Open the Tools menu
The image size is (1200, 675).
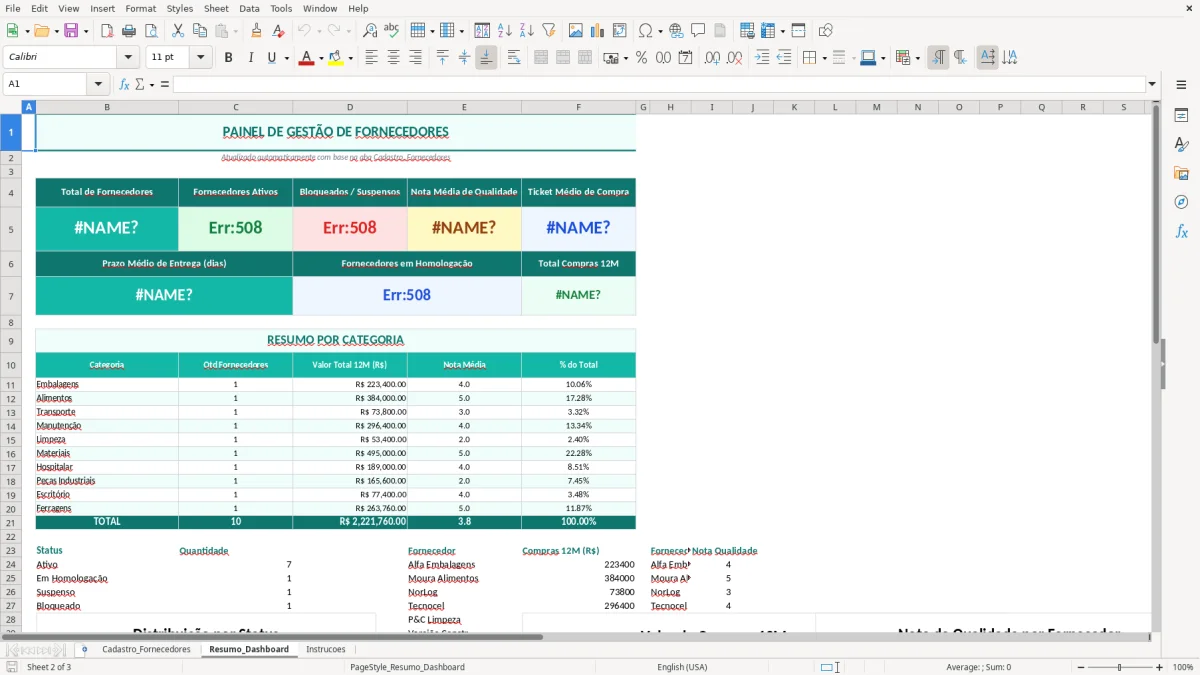pyautogui.click(x=281, y=8)
